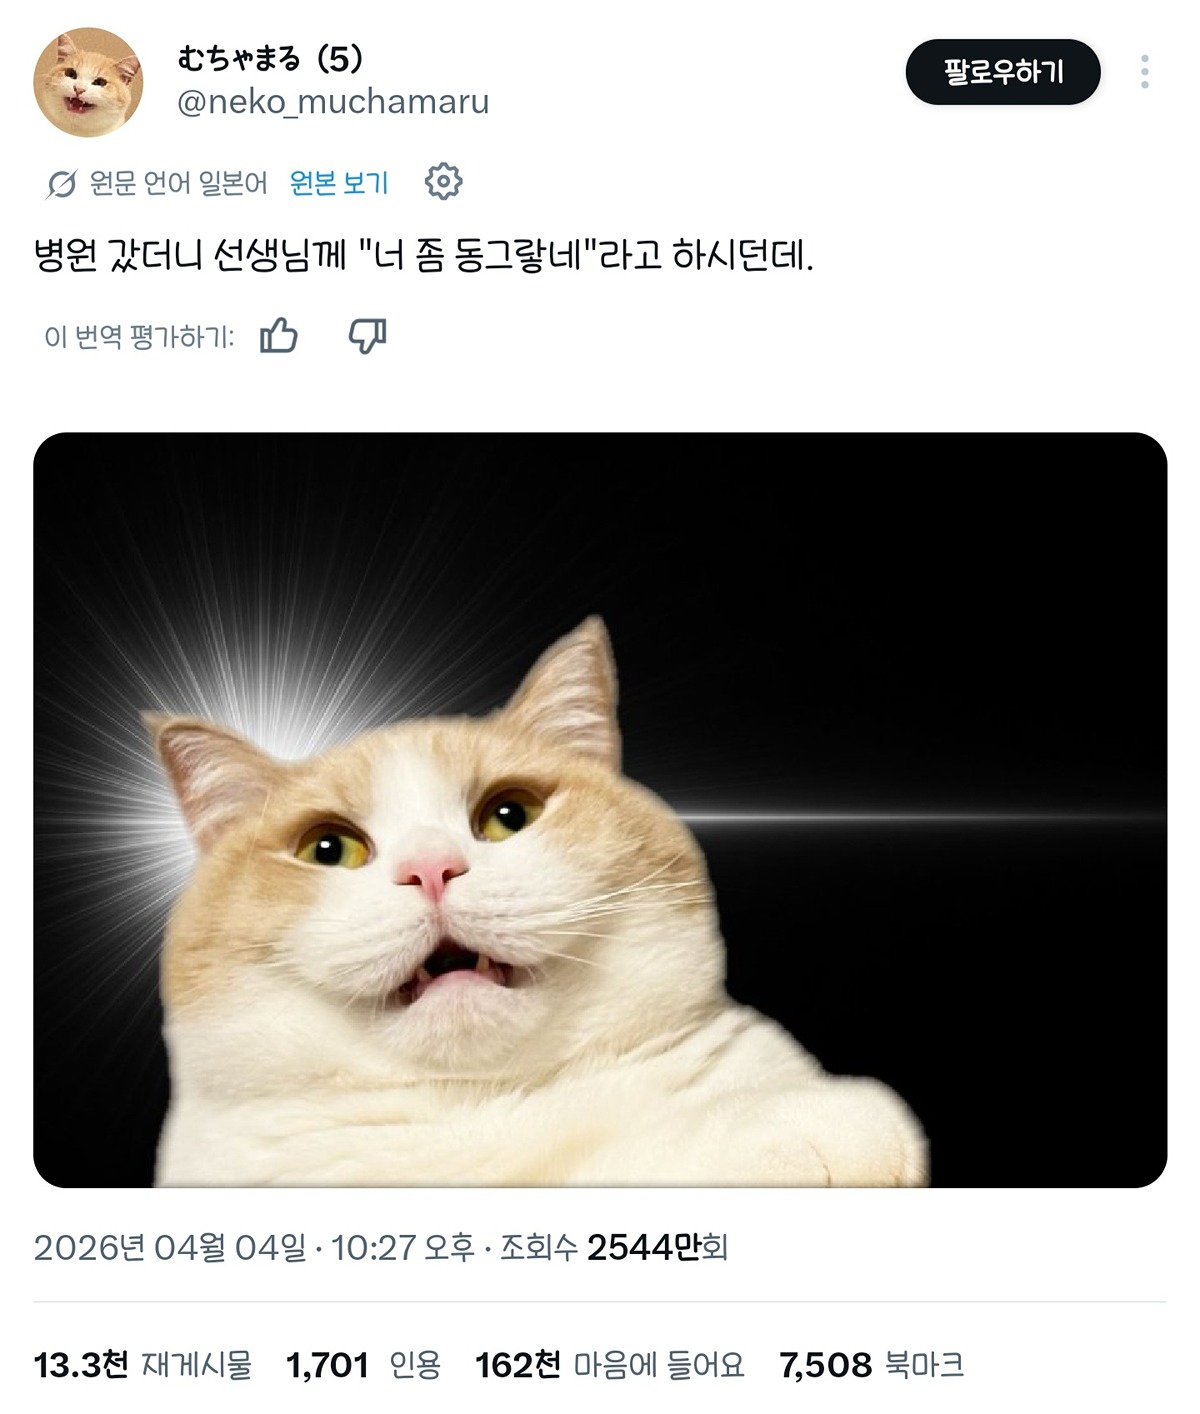
Task: Click the 7,508 북마크 bookmarks count
Action: pyautogui.click(x=871, y=1364)
